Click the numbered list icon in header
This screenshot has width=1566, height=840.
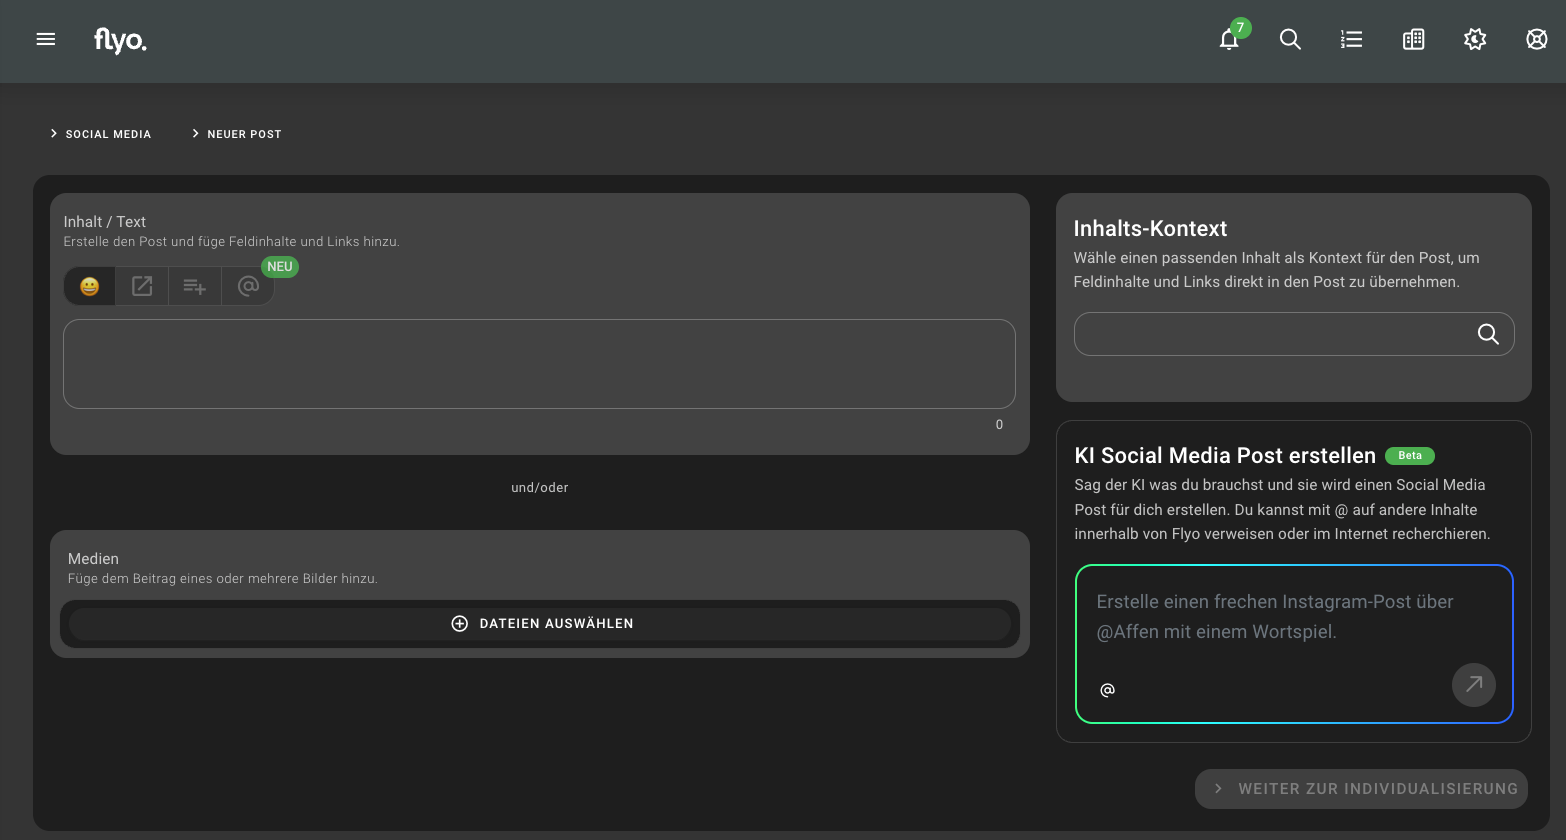(1351, 40)
